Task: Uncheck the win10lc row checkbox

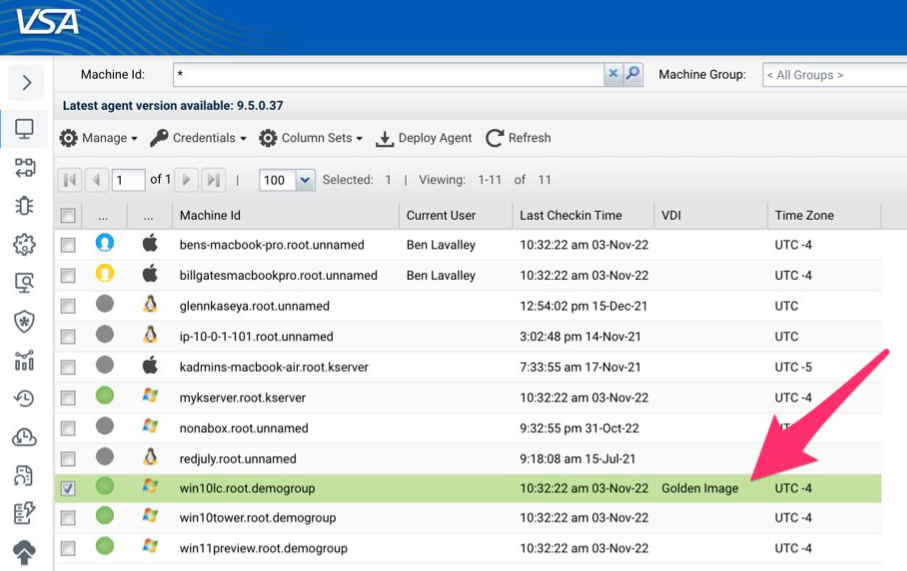Action: point(68,489)
